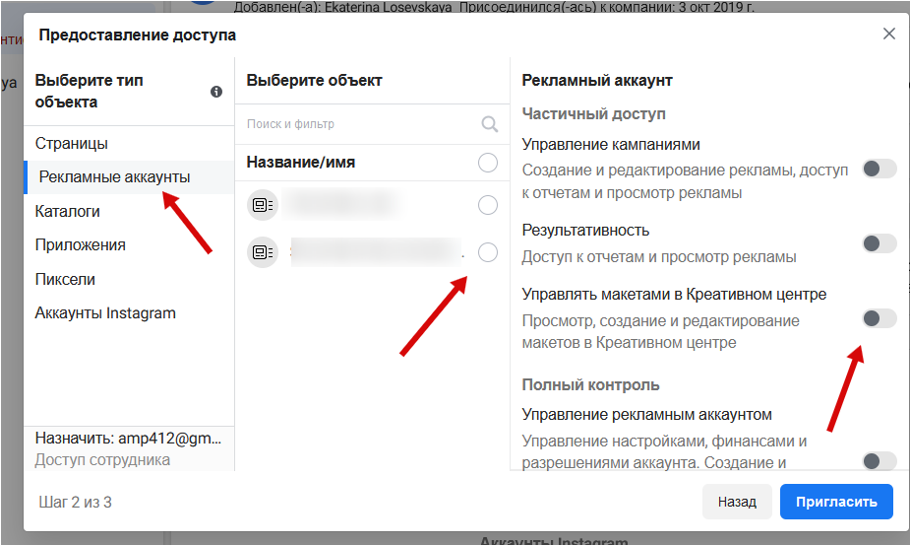The height and width of the screenshot is (548, 914).
Task: Open the Страницы object type
Action: point(72,144)
